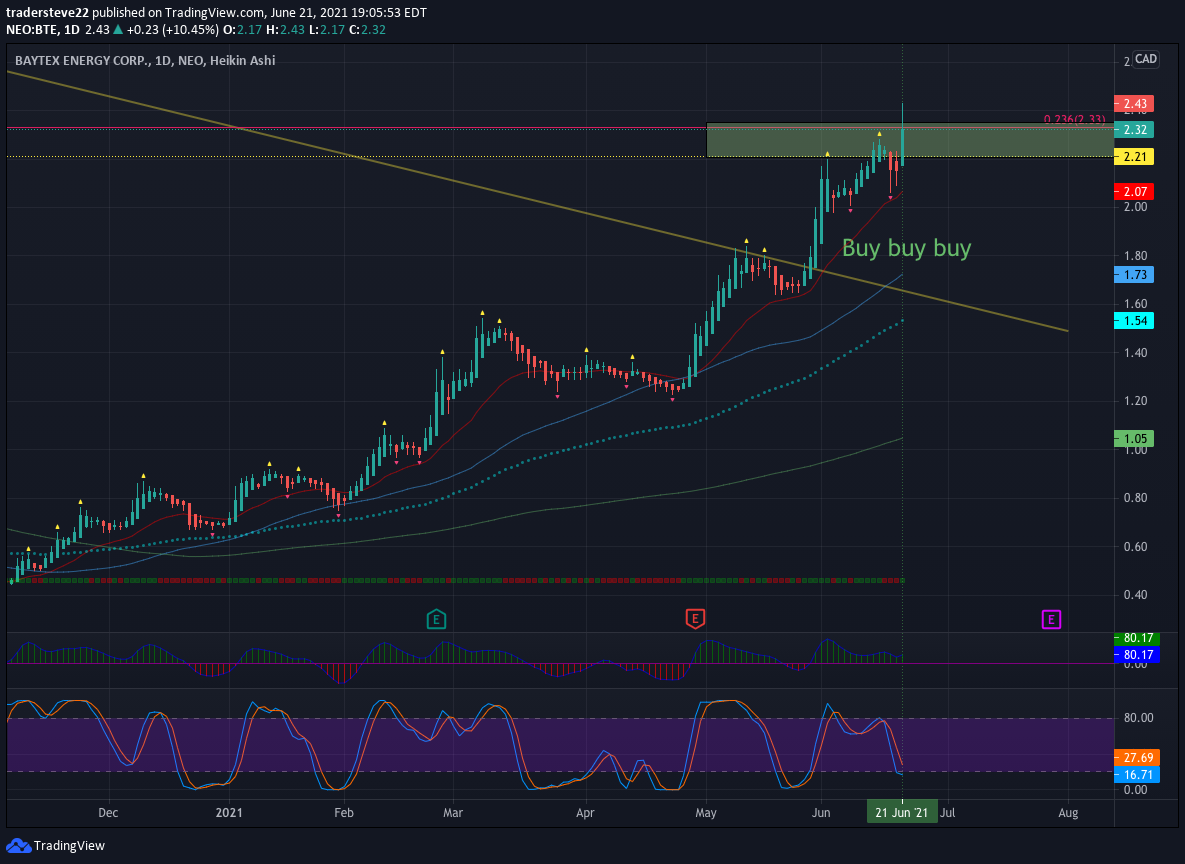Click the green earnings E marker
Screen dimensions: 1185x864
pos(436,620)
